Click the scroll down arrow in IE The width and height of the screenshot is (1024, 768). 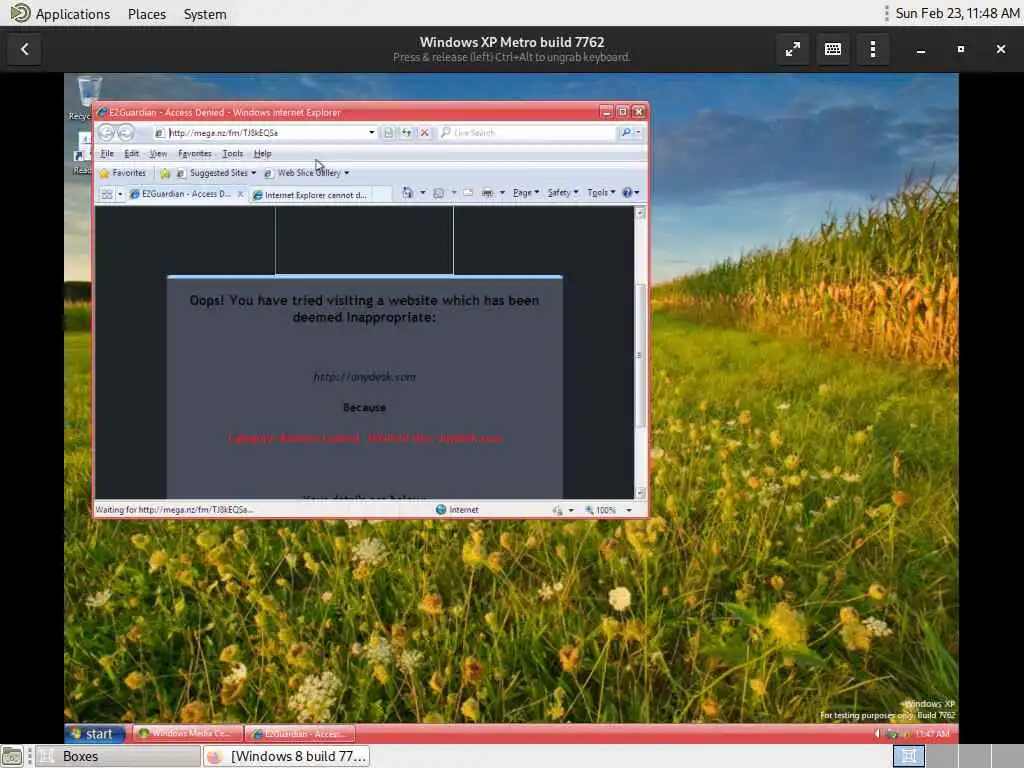tap(640, 492)
